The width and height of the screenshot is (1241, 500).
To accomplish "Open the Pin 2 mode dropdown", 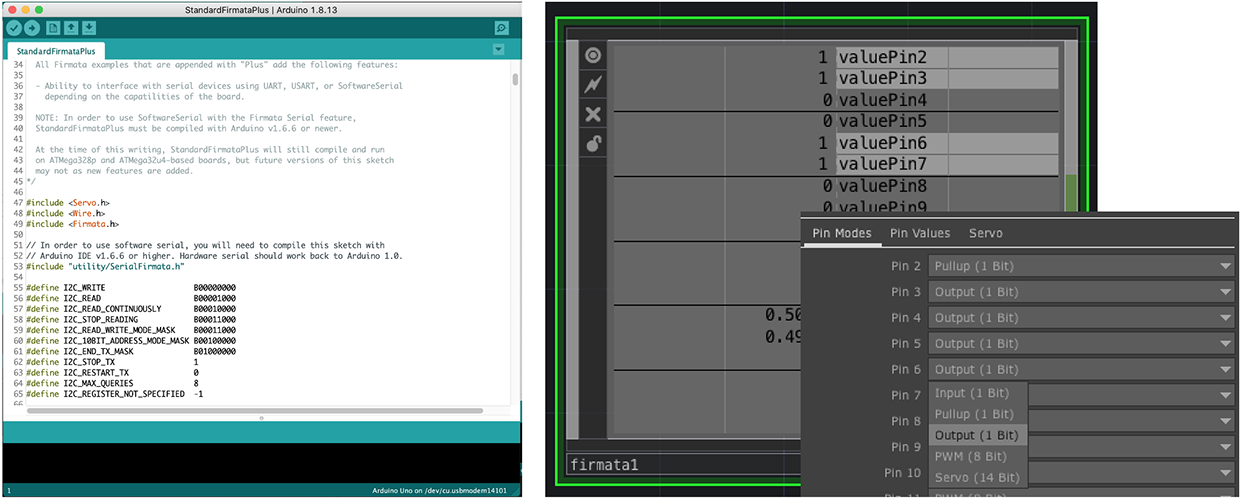I will (1083, 266).
